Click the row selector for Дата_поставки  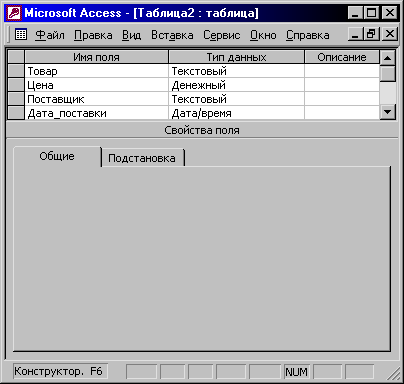(x=16, y=113)
